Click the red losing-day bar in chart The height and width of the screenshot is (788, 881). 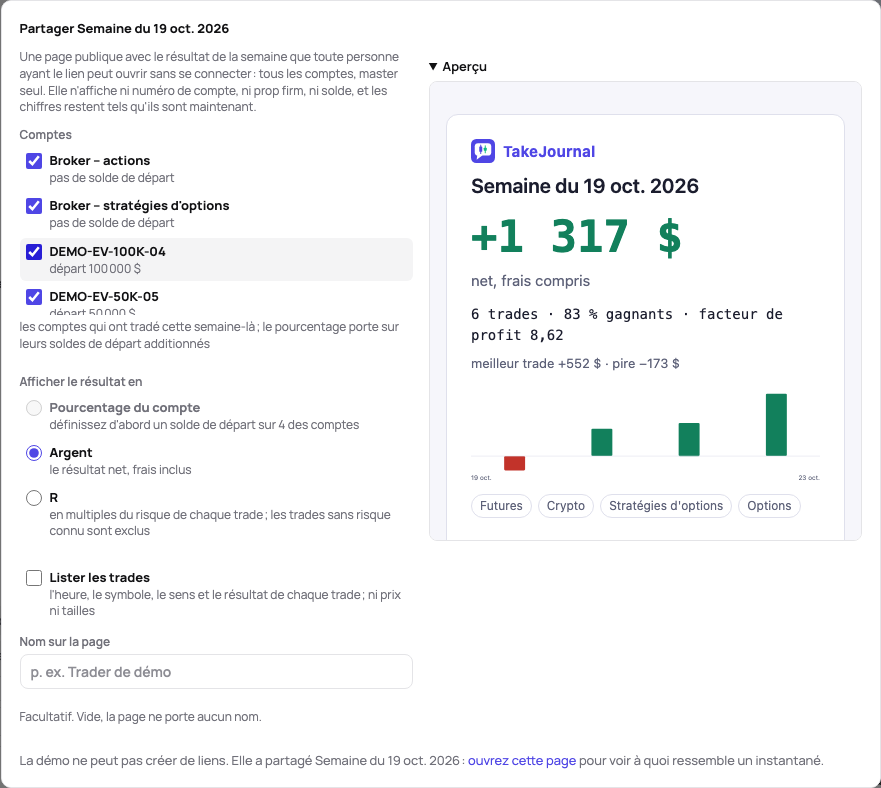click(514, 463)
